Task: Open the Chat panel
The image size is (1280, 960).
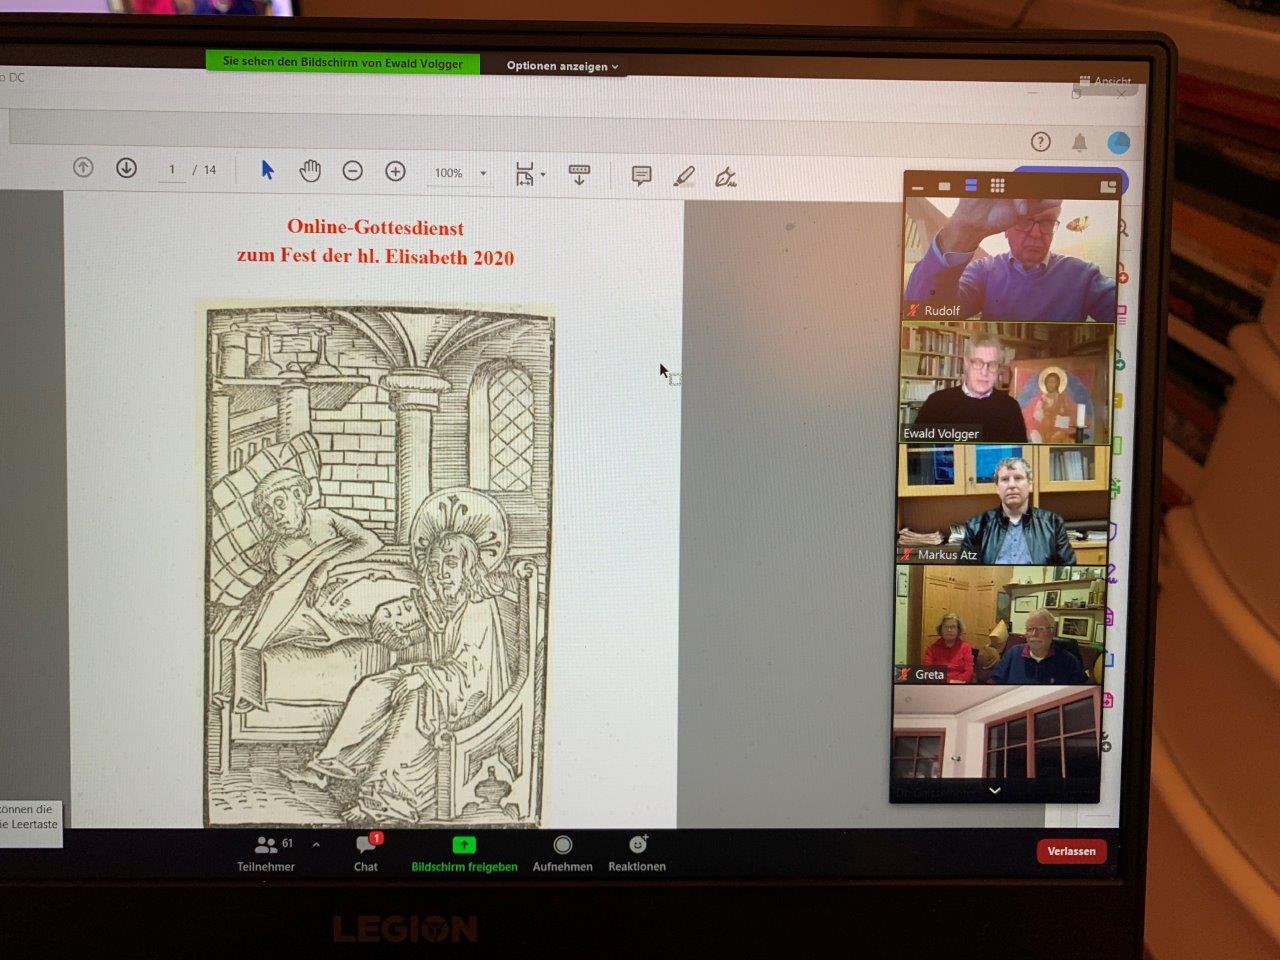Action: (366, 853)
